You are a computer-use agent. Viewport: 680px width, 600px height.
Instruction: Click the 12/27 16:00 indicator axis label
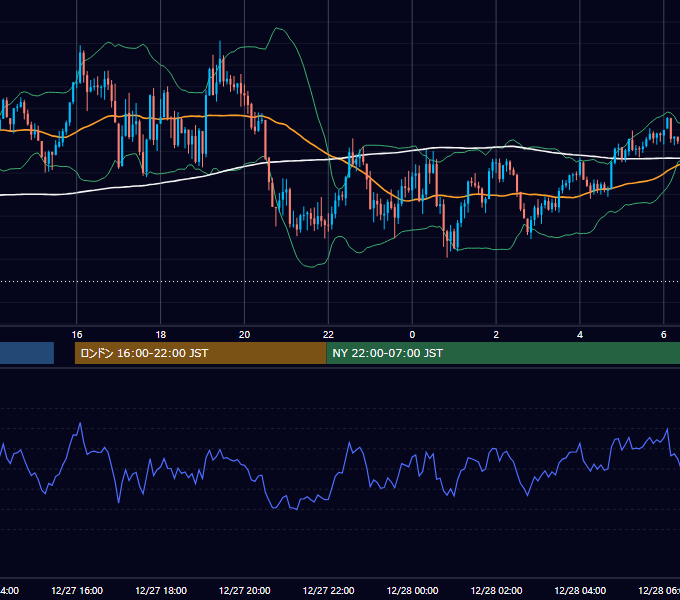(x=77, y=591)
